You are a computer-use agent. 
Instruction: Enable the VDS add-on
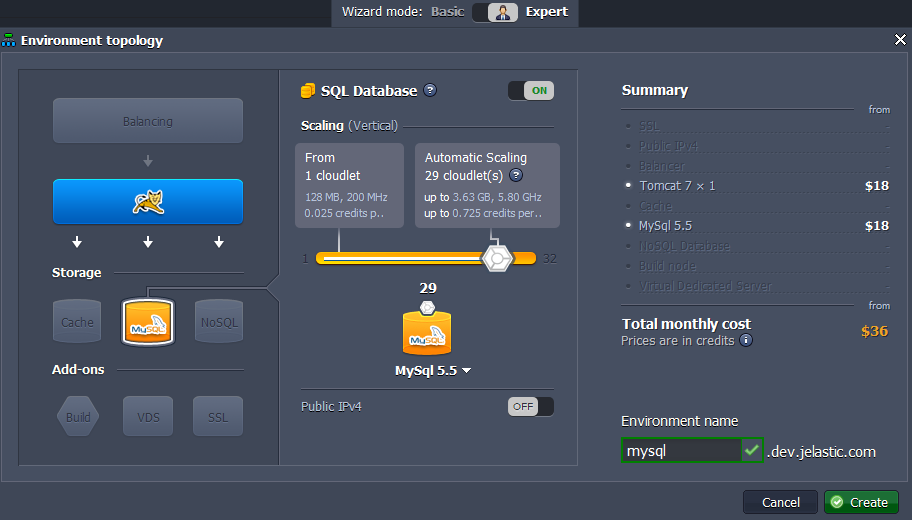coord(148,417)
